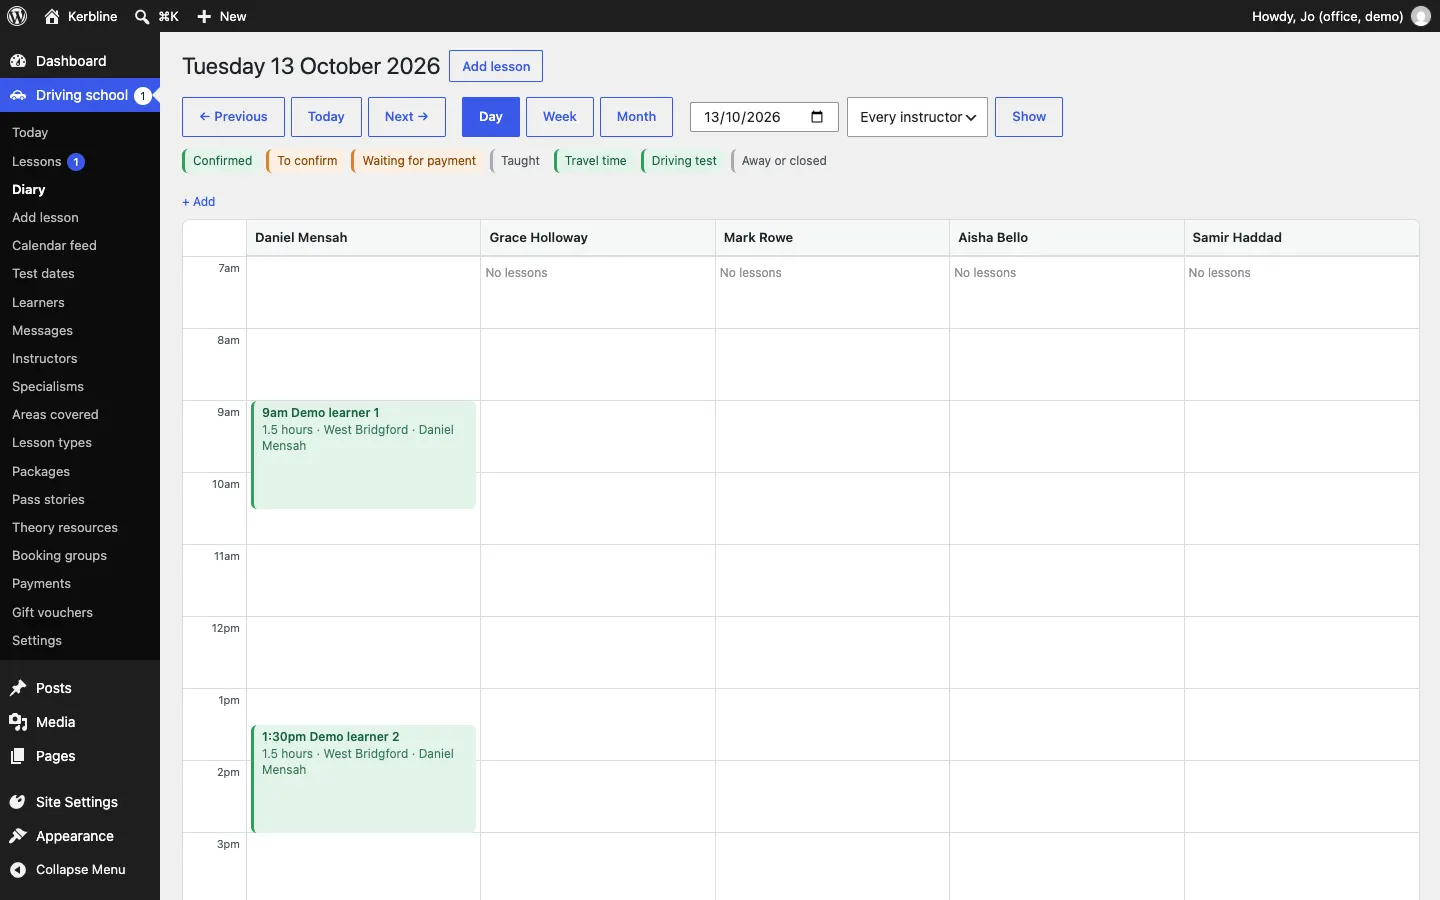Open the WordPress logo menu
The width and height of the screenshot is (1440, 900).
(17, 16)
